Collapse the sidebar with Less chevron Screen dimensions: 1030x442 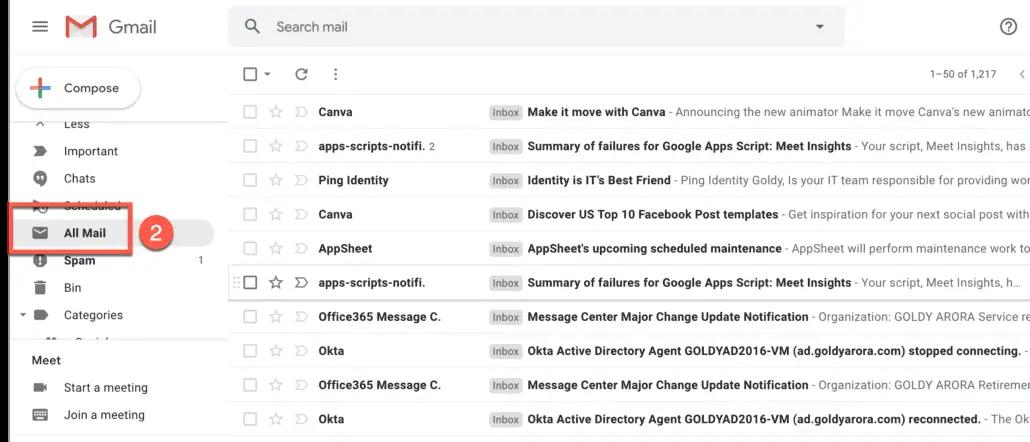tap(40, 123)
